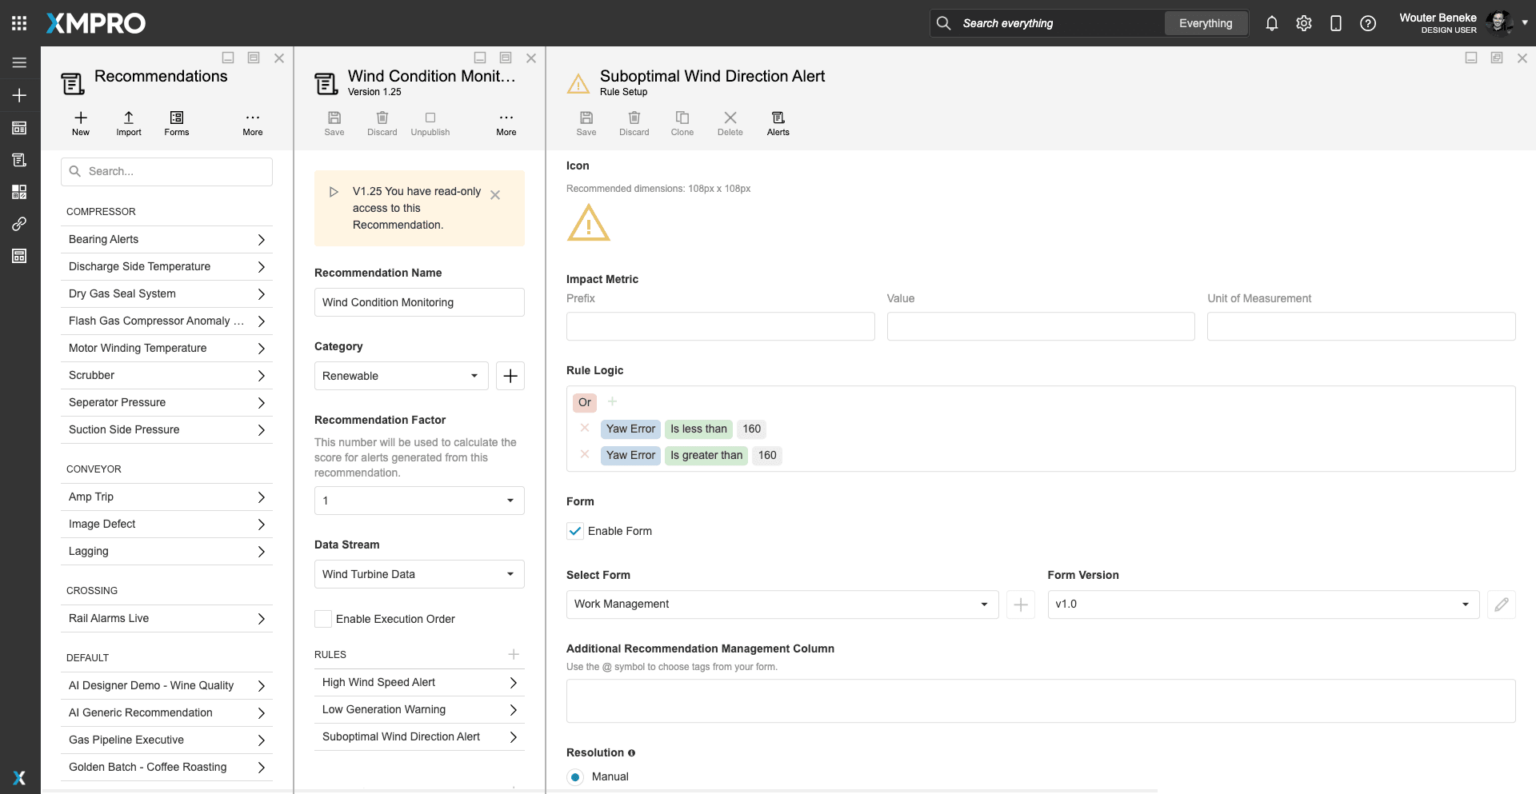The image size is (1536, 794).
Task: Open Forms from the Recommendations toolbar
Action: [x=176, y=119]
